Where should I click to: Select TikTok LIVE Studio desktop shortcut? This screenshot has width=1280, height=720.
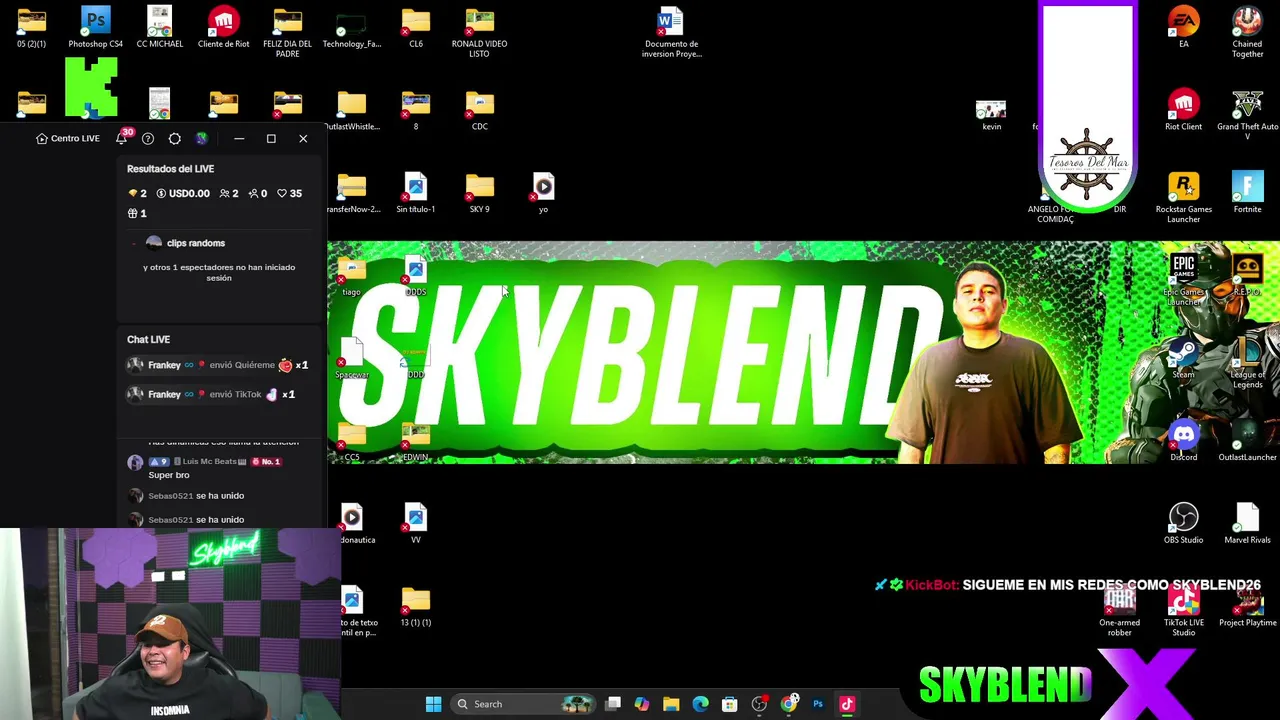point(1183,612)
